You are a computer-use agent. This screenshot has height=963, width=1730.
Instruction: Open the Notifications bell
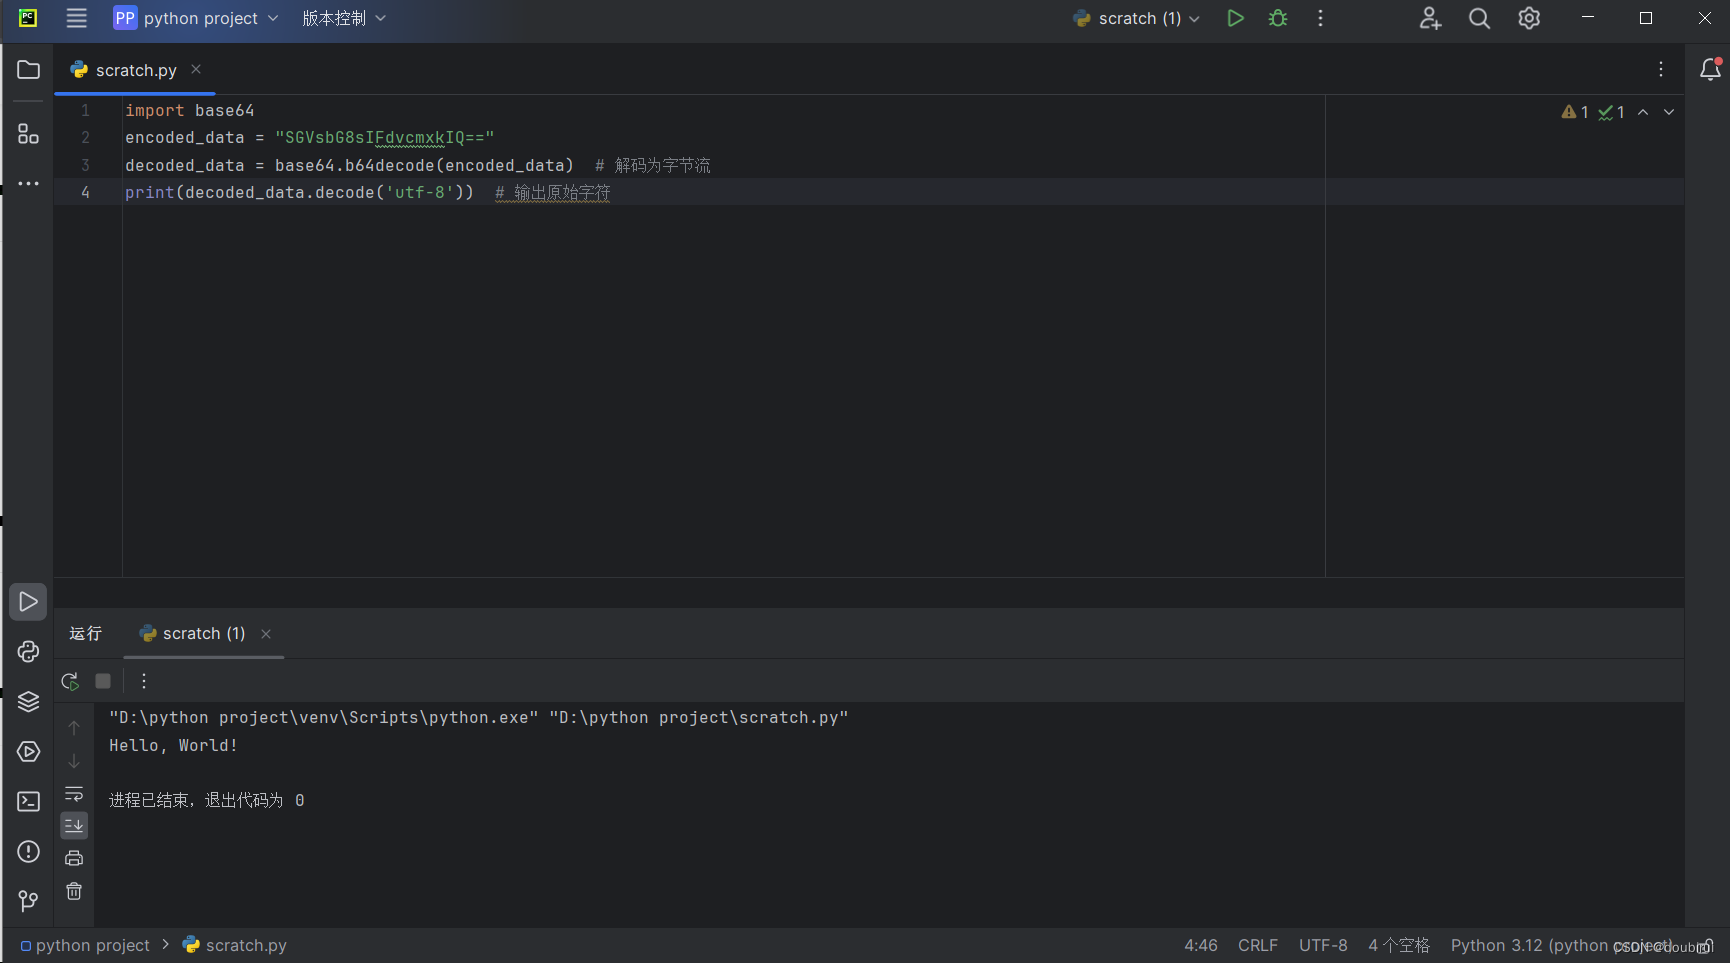pyautogui.click(x=1710, y=69)
